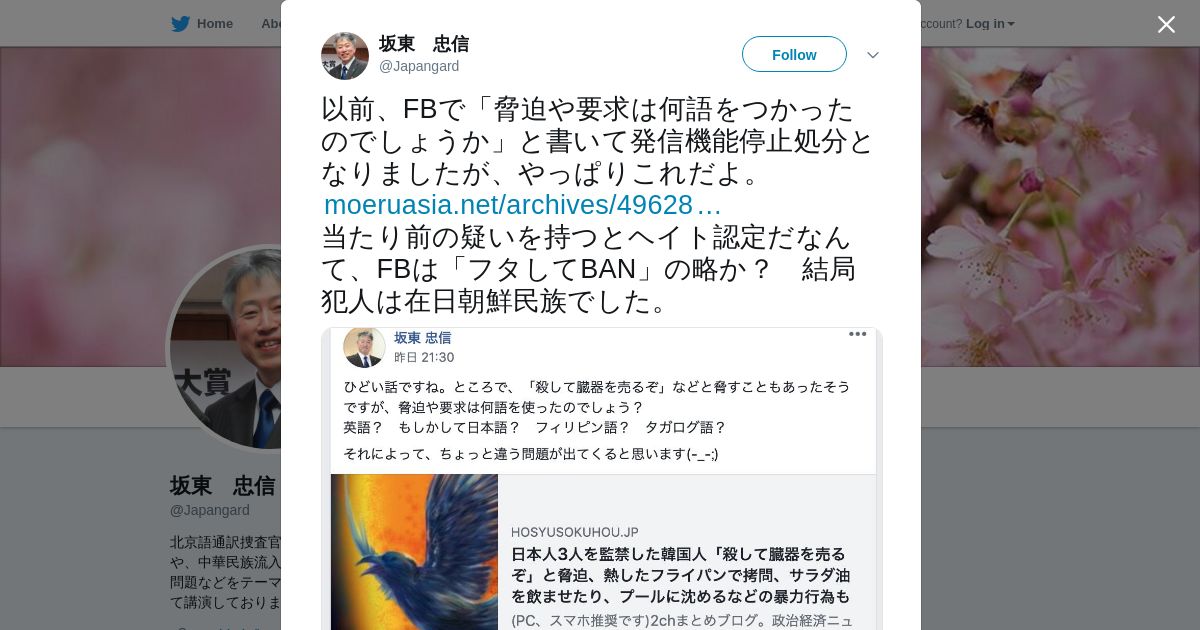The width and height of the screenshot is (1200, 630).
Task: Click the embedded Facebook post text
Action: (596, 419)
